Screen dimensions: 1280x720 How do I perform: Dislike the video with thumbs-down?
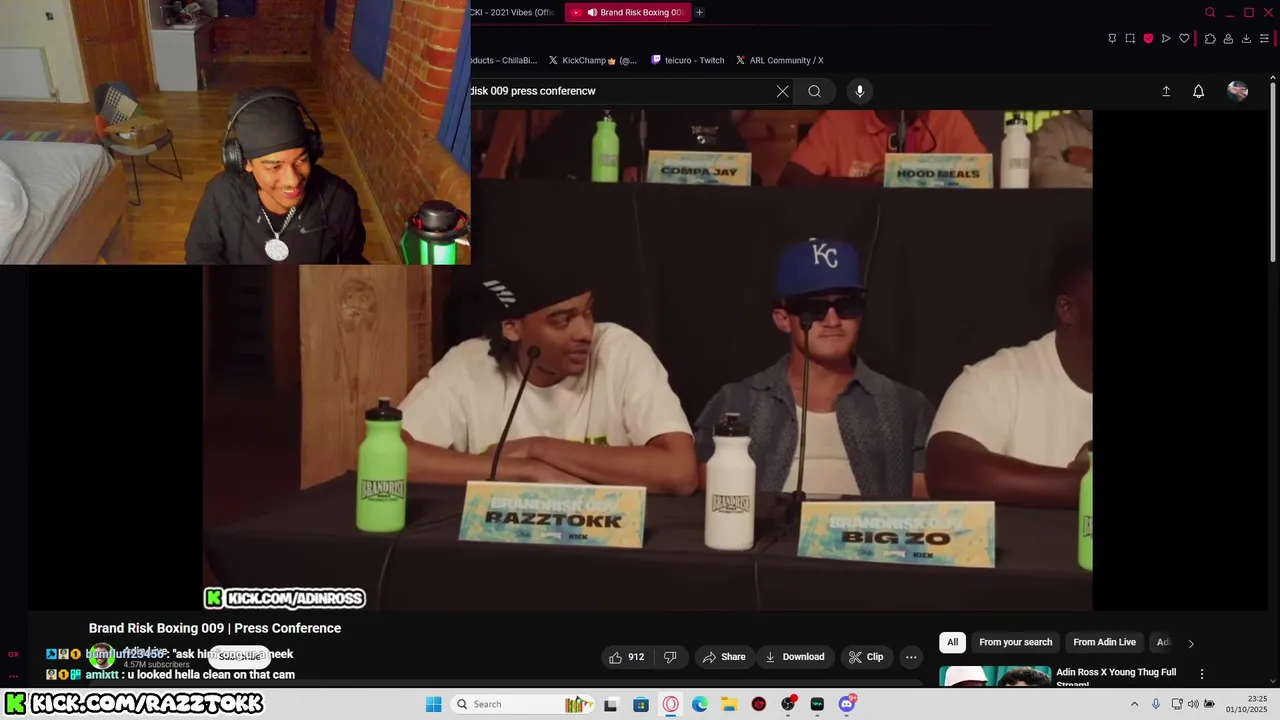click(x=670, y=657)
